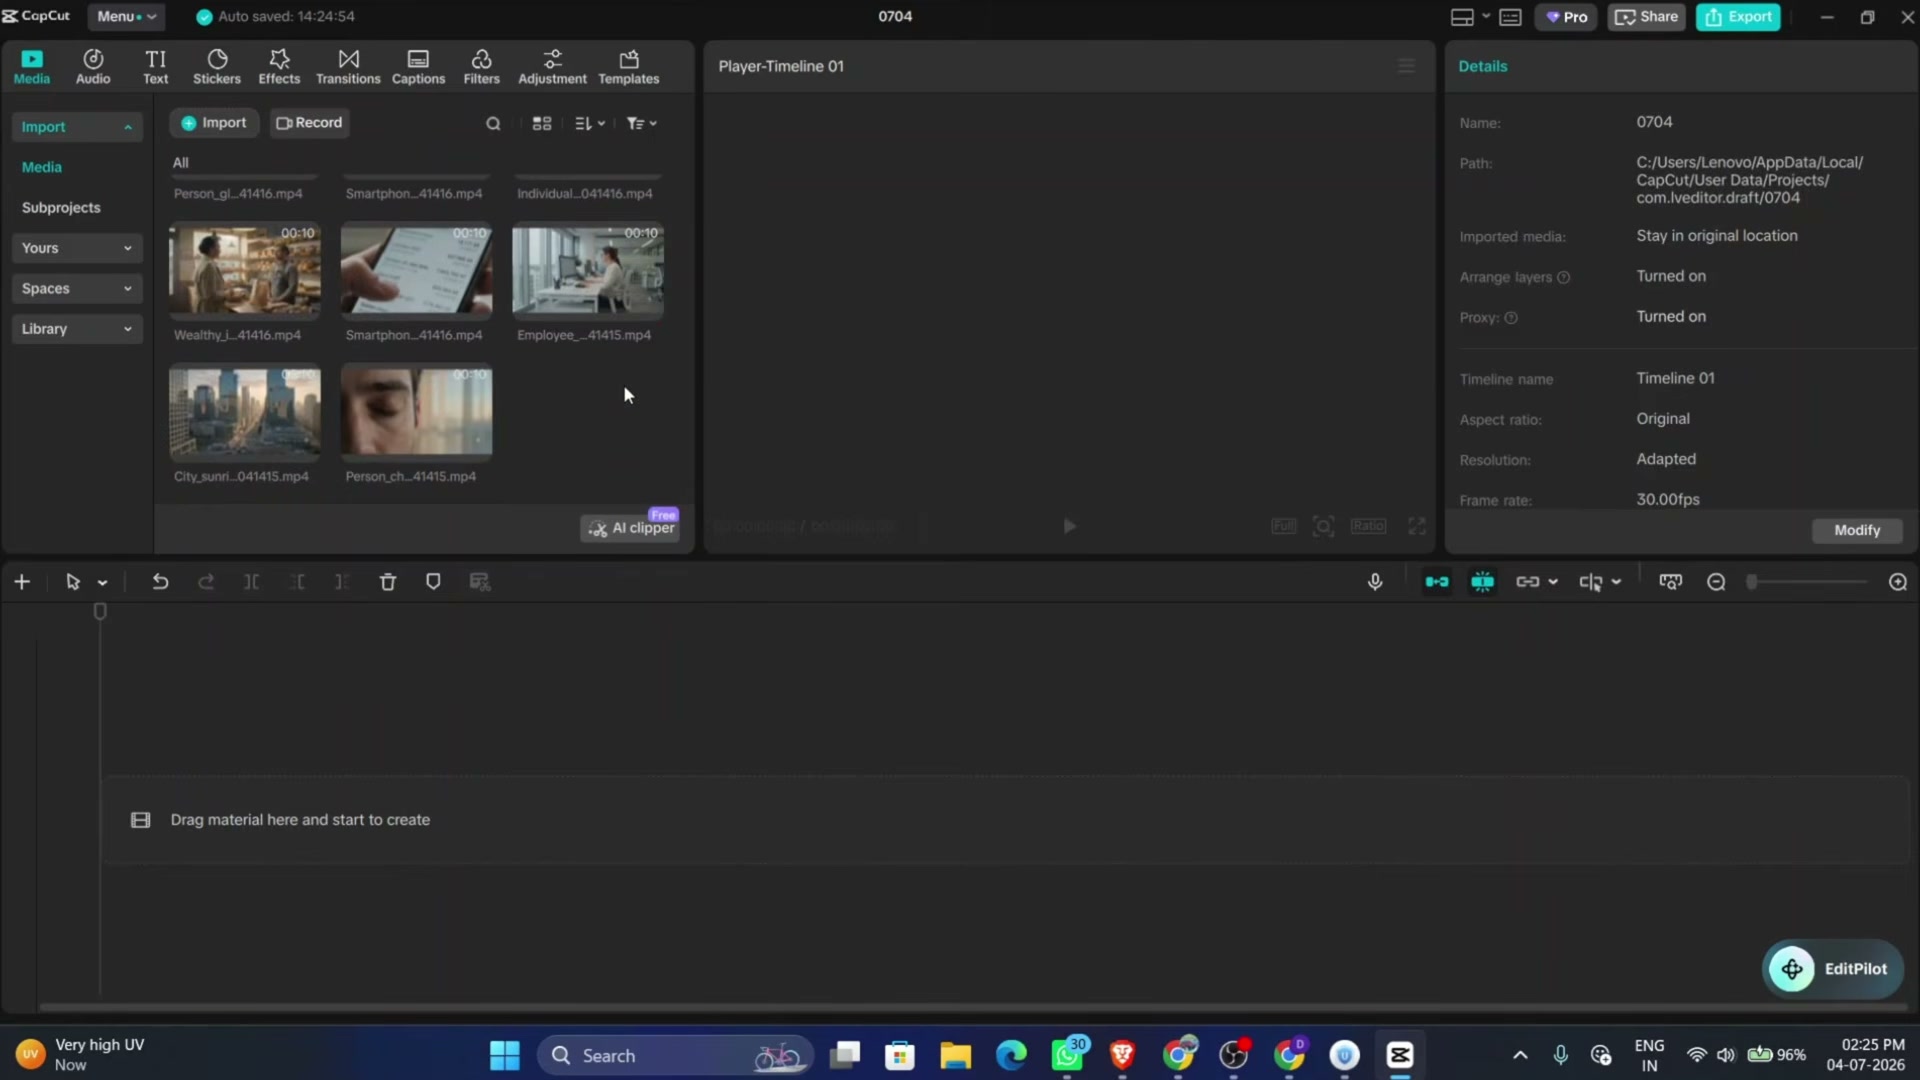1920x1080 pixels.
Task: Add a marker with the shield icon
Action: 433,582
